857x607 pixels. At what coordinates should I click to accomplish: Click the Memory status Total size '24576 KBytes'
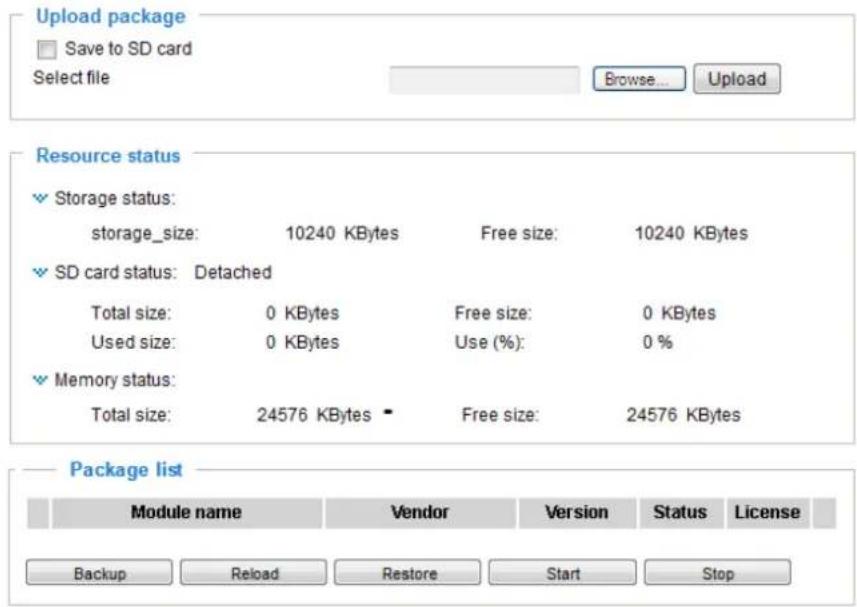[314, 415]
